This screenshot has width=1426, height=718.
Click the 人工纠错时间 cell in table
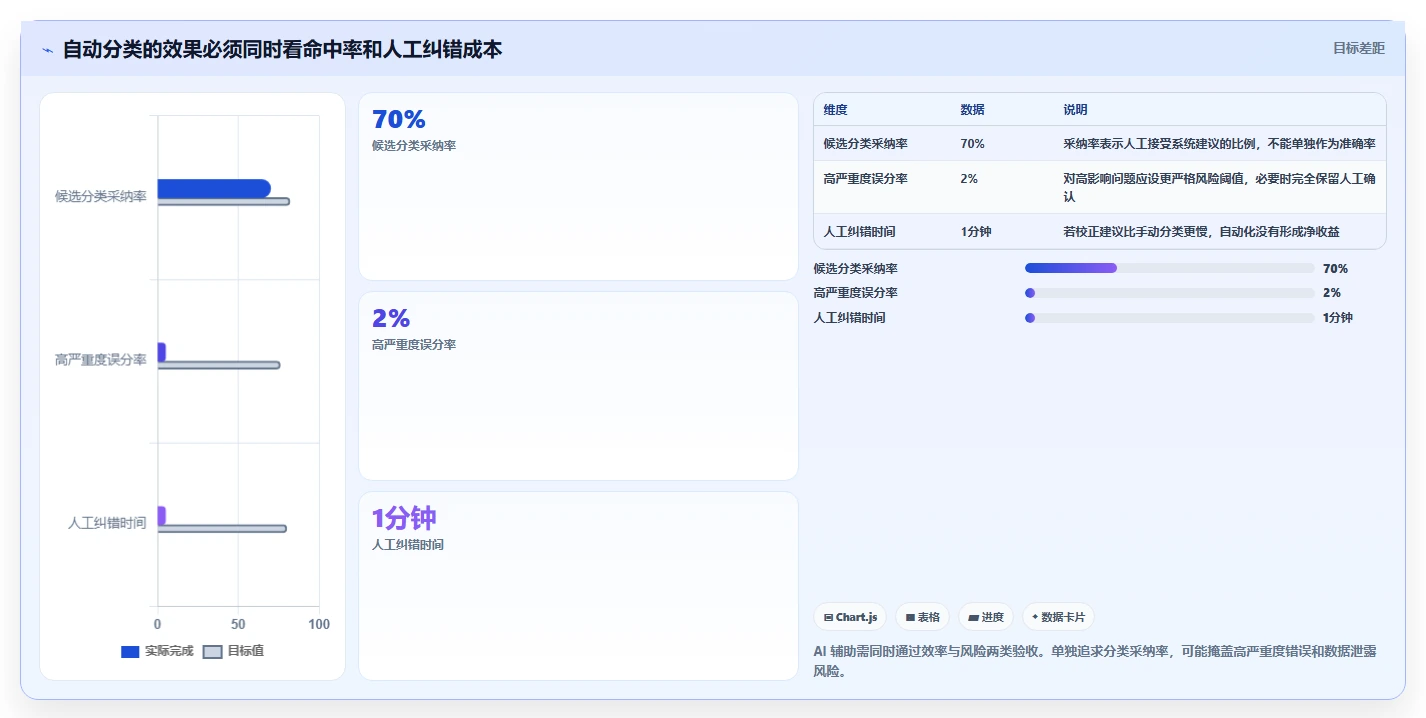click(859, 232)
